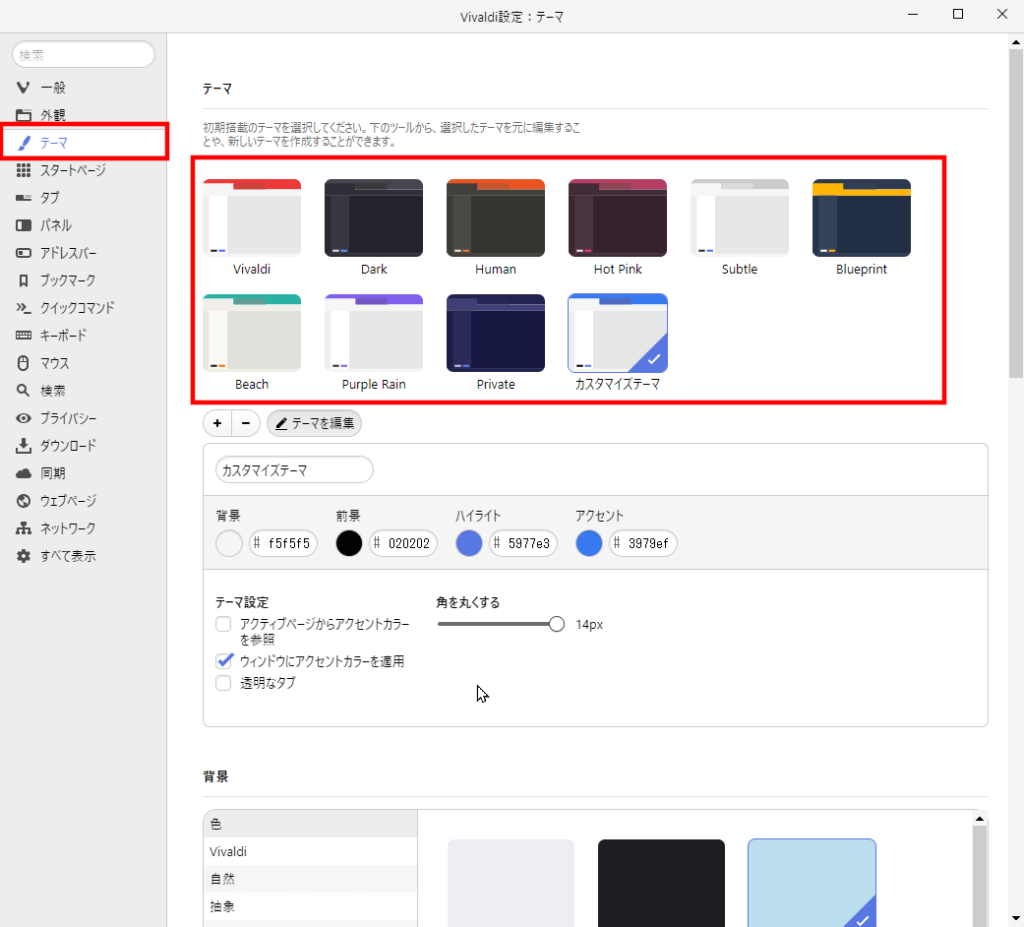
Task: Select the Private theme thumbnail
Action: tap(496, 333)
